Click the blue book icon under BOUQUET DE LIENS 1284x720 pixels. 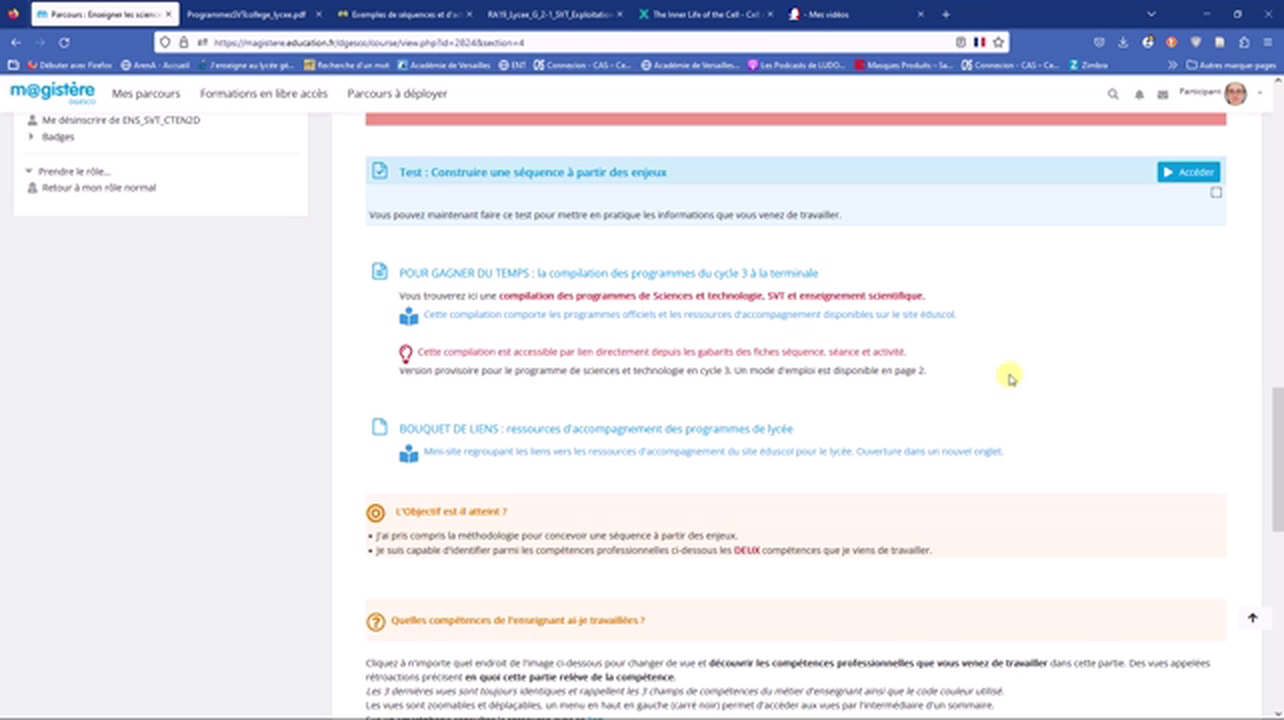tap(408, 452)
